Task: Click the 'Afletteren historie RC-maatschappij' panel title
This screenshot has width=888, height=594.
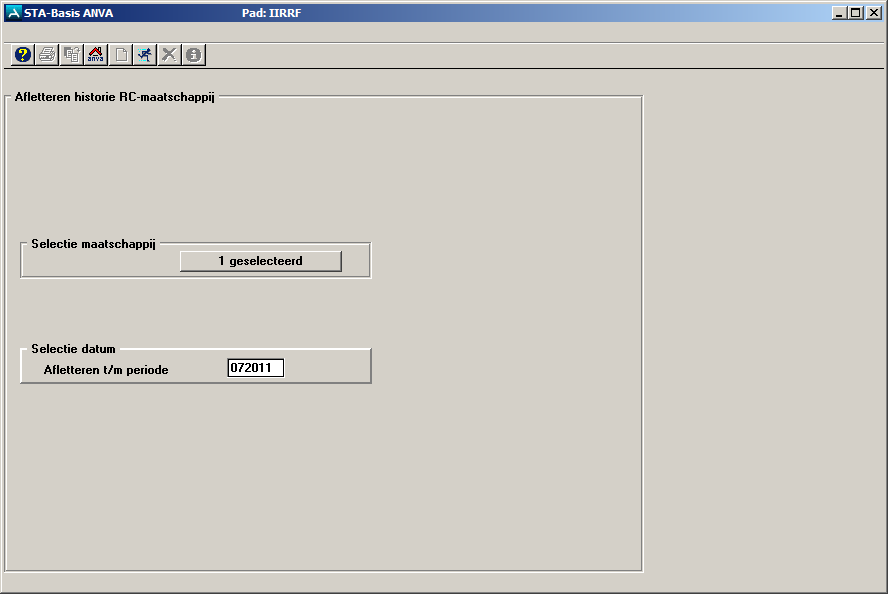Action: pos(114,98)
